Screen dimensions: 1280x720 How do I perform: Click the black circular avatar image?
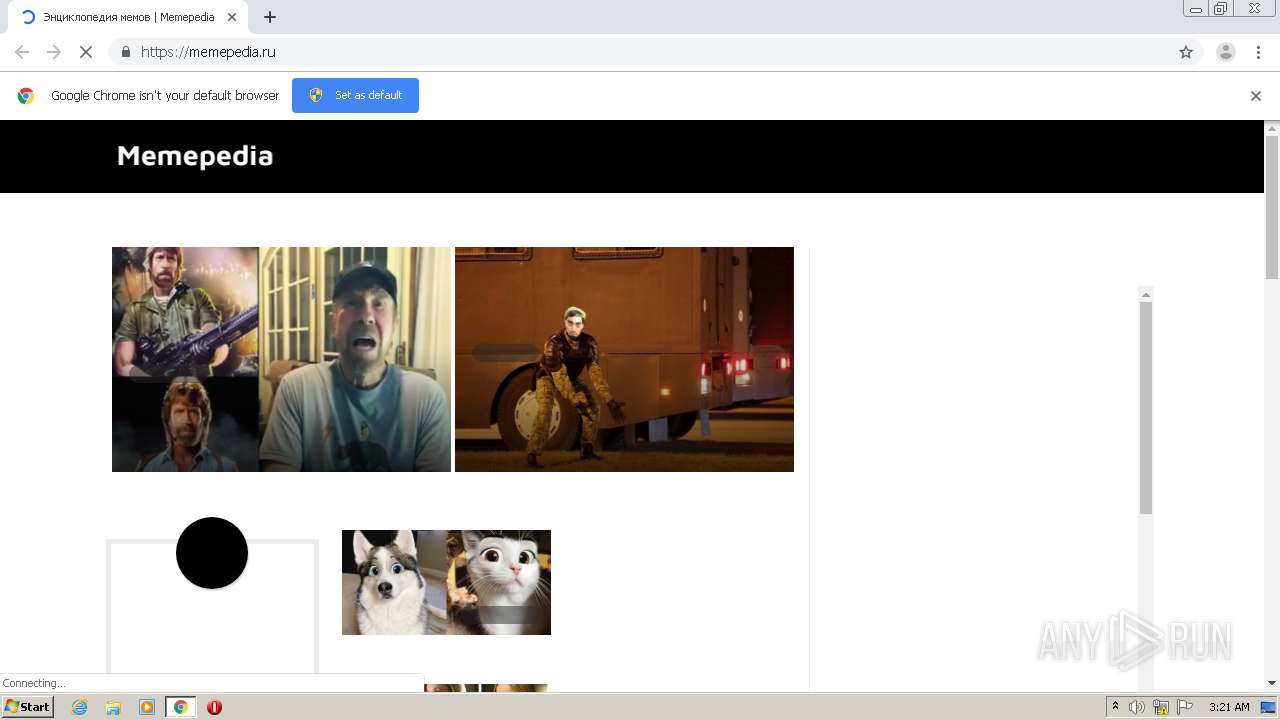coord(212,553)
